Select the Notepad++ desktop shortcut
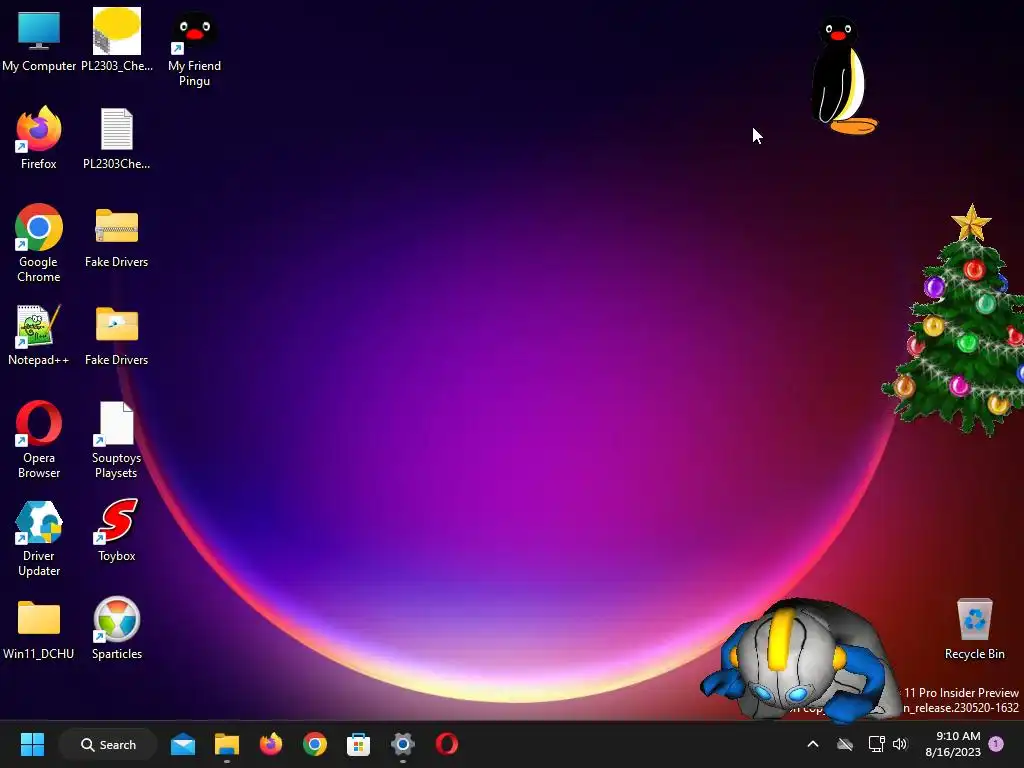The height and width of the screenshot is (768, 1024). tap(39, 334)
